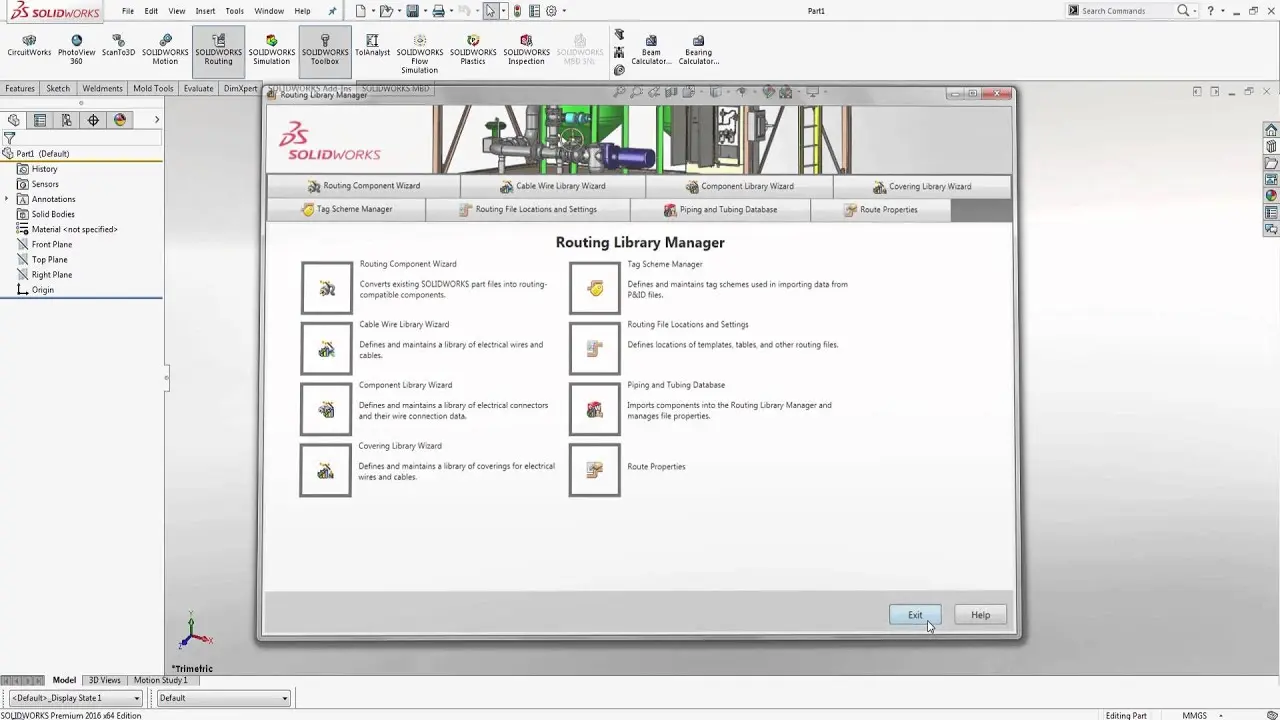1280x720 pixels.
Task: Toggle the SOLIDWORKS Toolbox add-in
Action: (324, 50)
